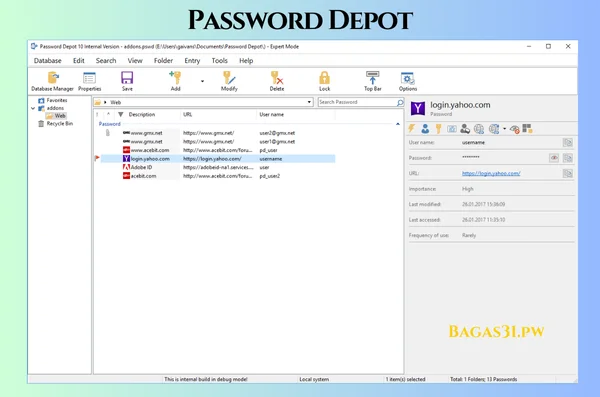
Task: Click the search magnifier icon
Action: (x=400, y=102)
